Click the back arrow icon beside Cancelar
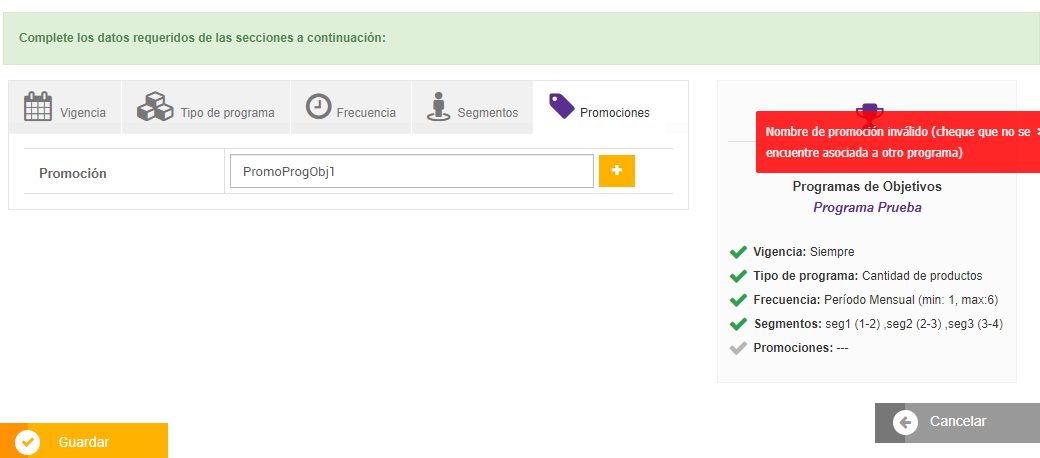The width and height of the screenshot is (1040, 458). 906,422
